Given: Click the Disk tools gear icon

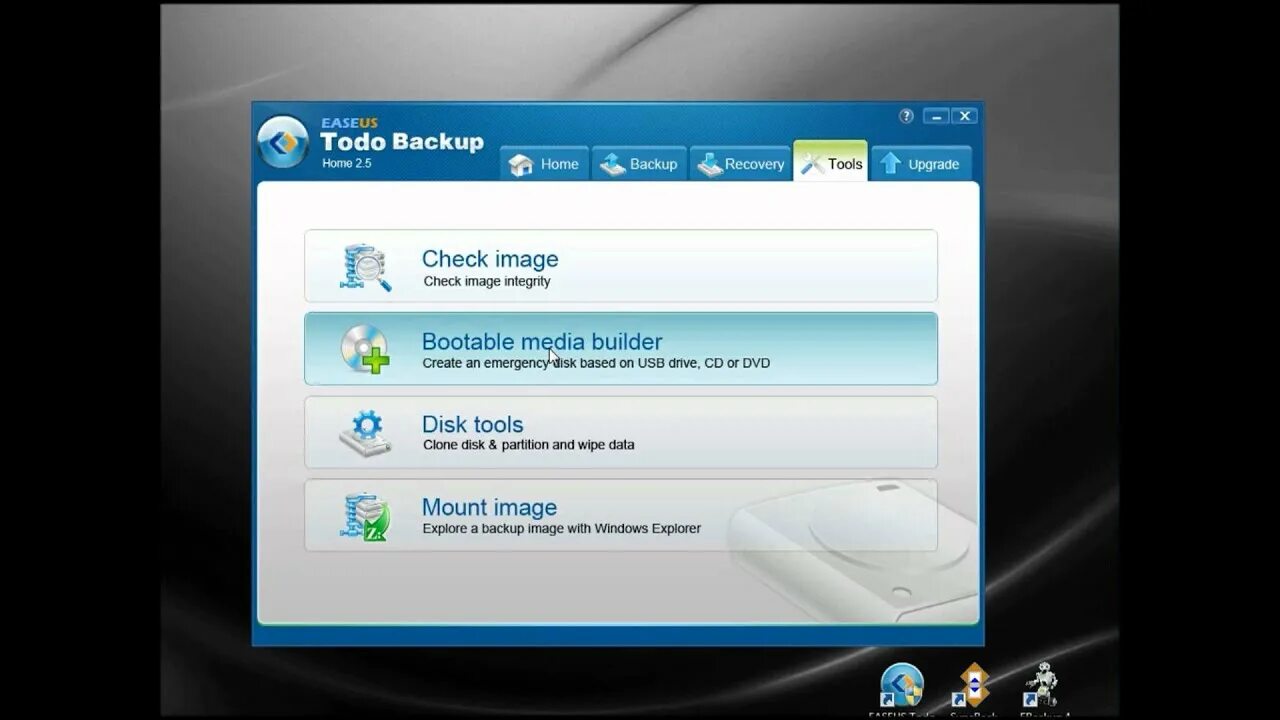Looking at the screenshot, I should point(365,432).
